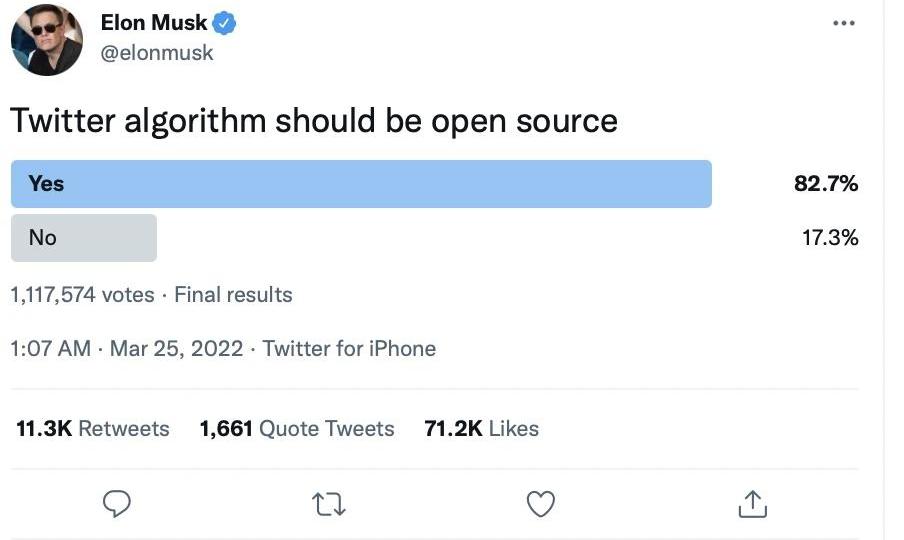Click the reply speech bubble icon

pyautogui.click(x=117, y=503)
